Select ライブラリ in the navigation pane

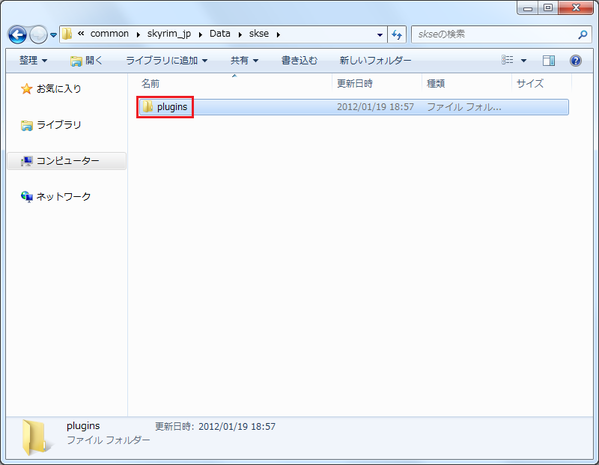click(51, 125)
